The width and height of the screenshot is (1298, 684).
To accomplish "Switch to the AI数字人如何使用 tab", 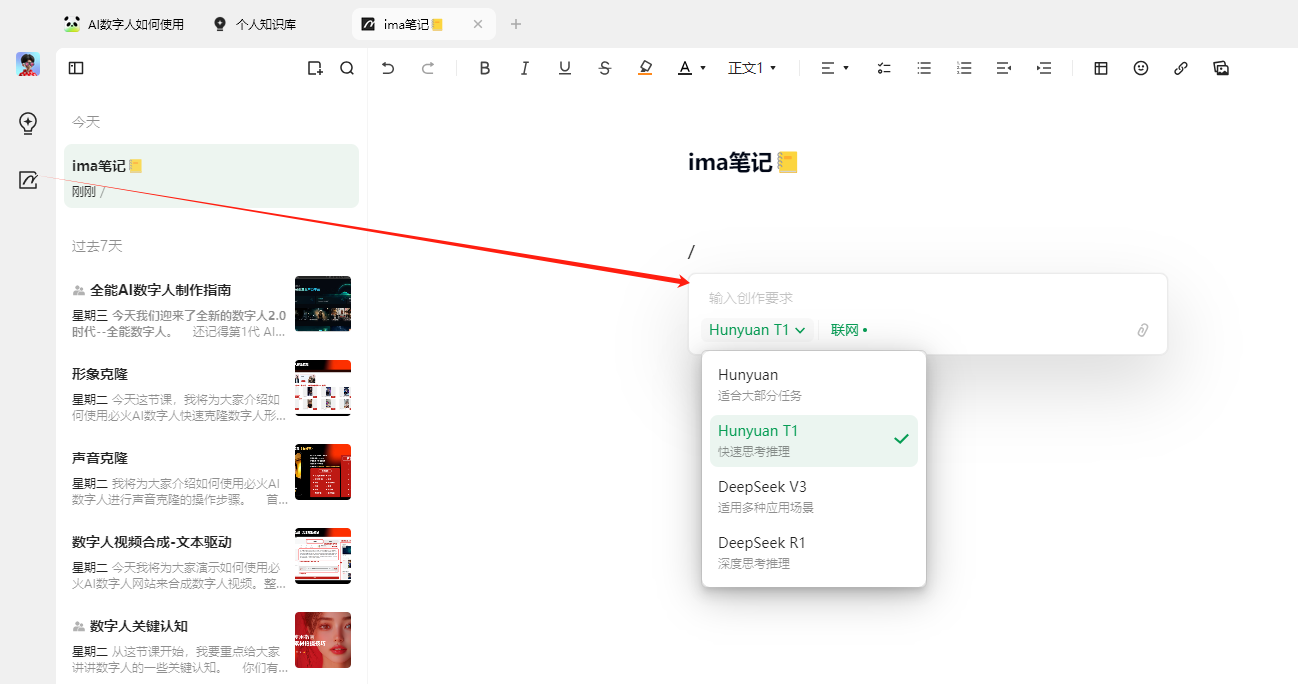I will point(125,24).
